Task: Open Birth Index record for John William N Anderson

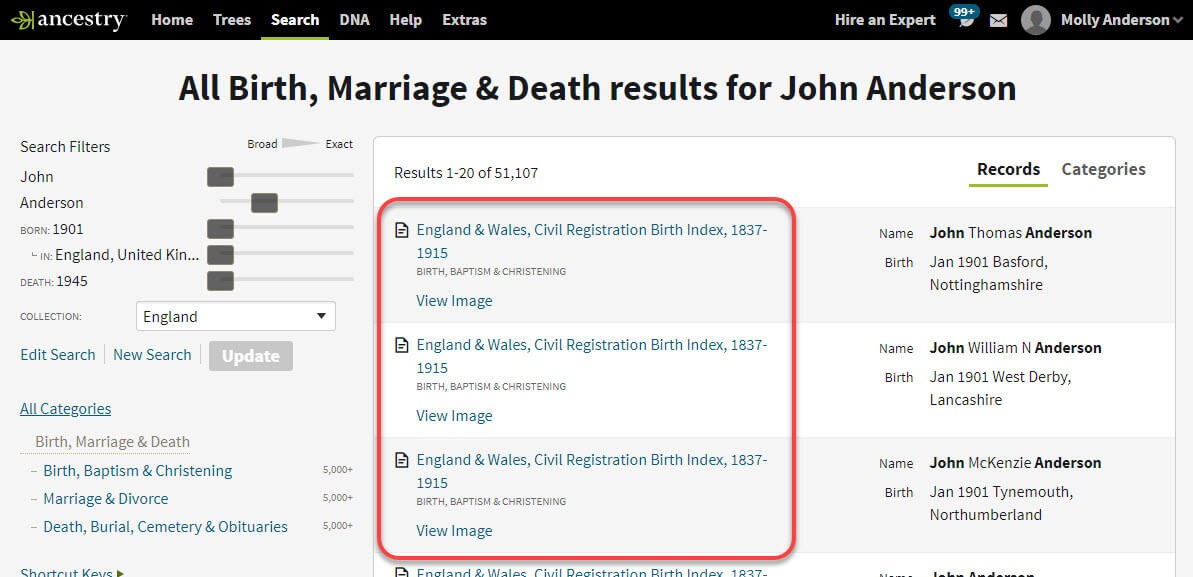Action: pyautogui.click(x=592, y=356)
